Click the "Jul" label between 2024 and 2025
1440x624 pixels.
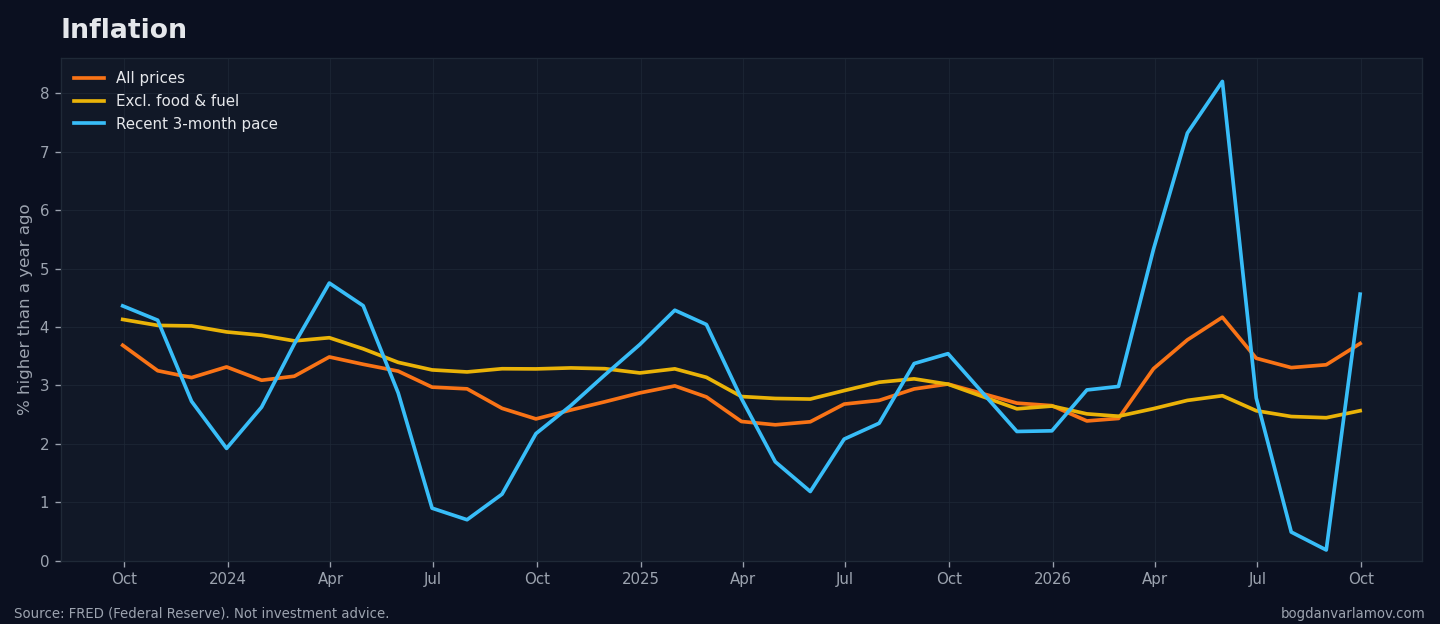coord(432,579)
